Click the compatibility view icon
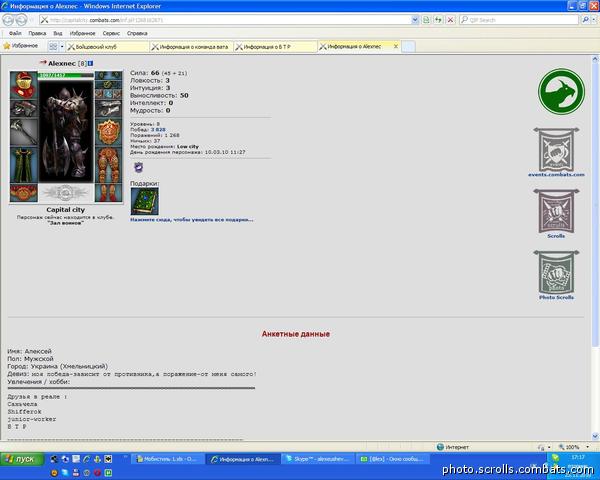This screenshot has width=600, height=480. [426, 20]
